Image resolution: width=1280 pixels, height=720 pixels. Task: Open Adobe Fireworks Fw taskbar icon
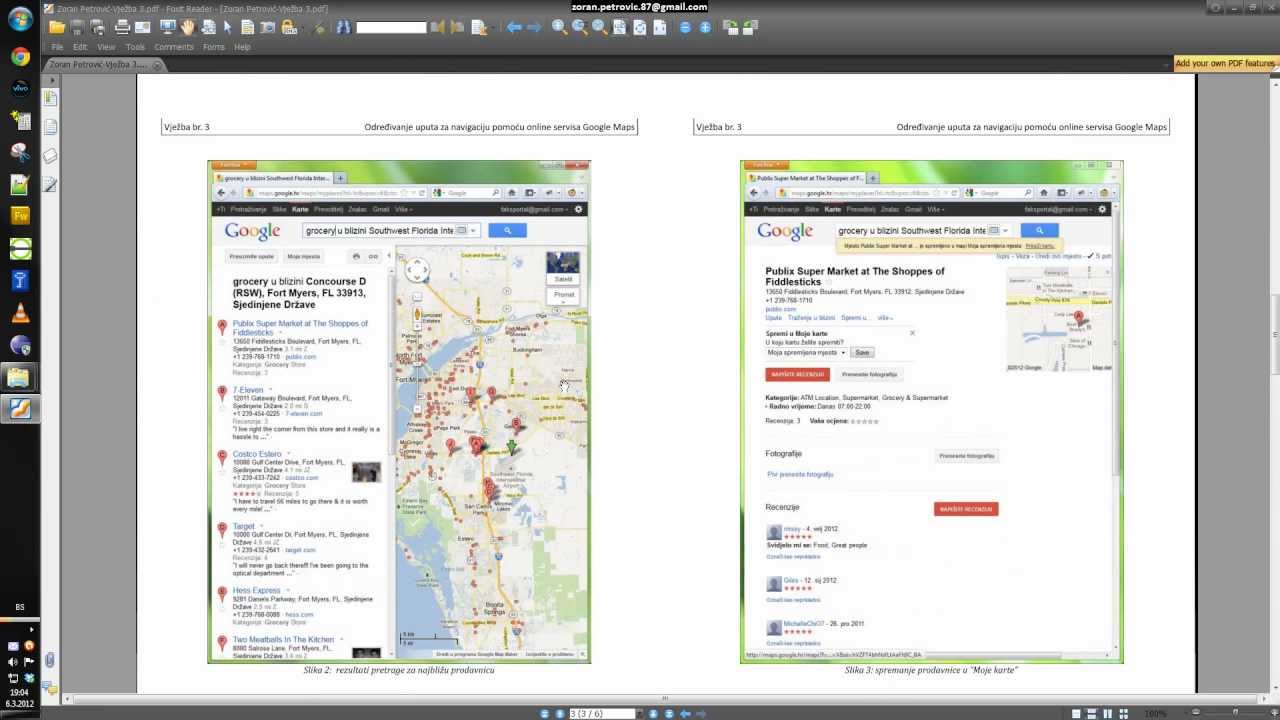20,215
